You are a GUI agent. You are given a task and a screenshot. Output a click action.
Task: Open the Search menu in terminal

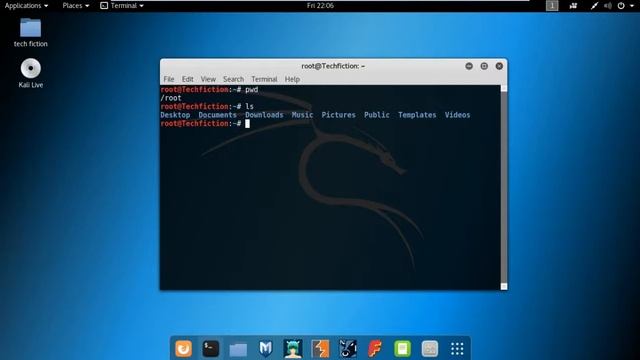pos(233,79)
